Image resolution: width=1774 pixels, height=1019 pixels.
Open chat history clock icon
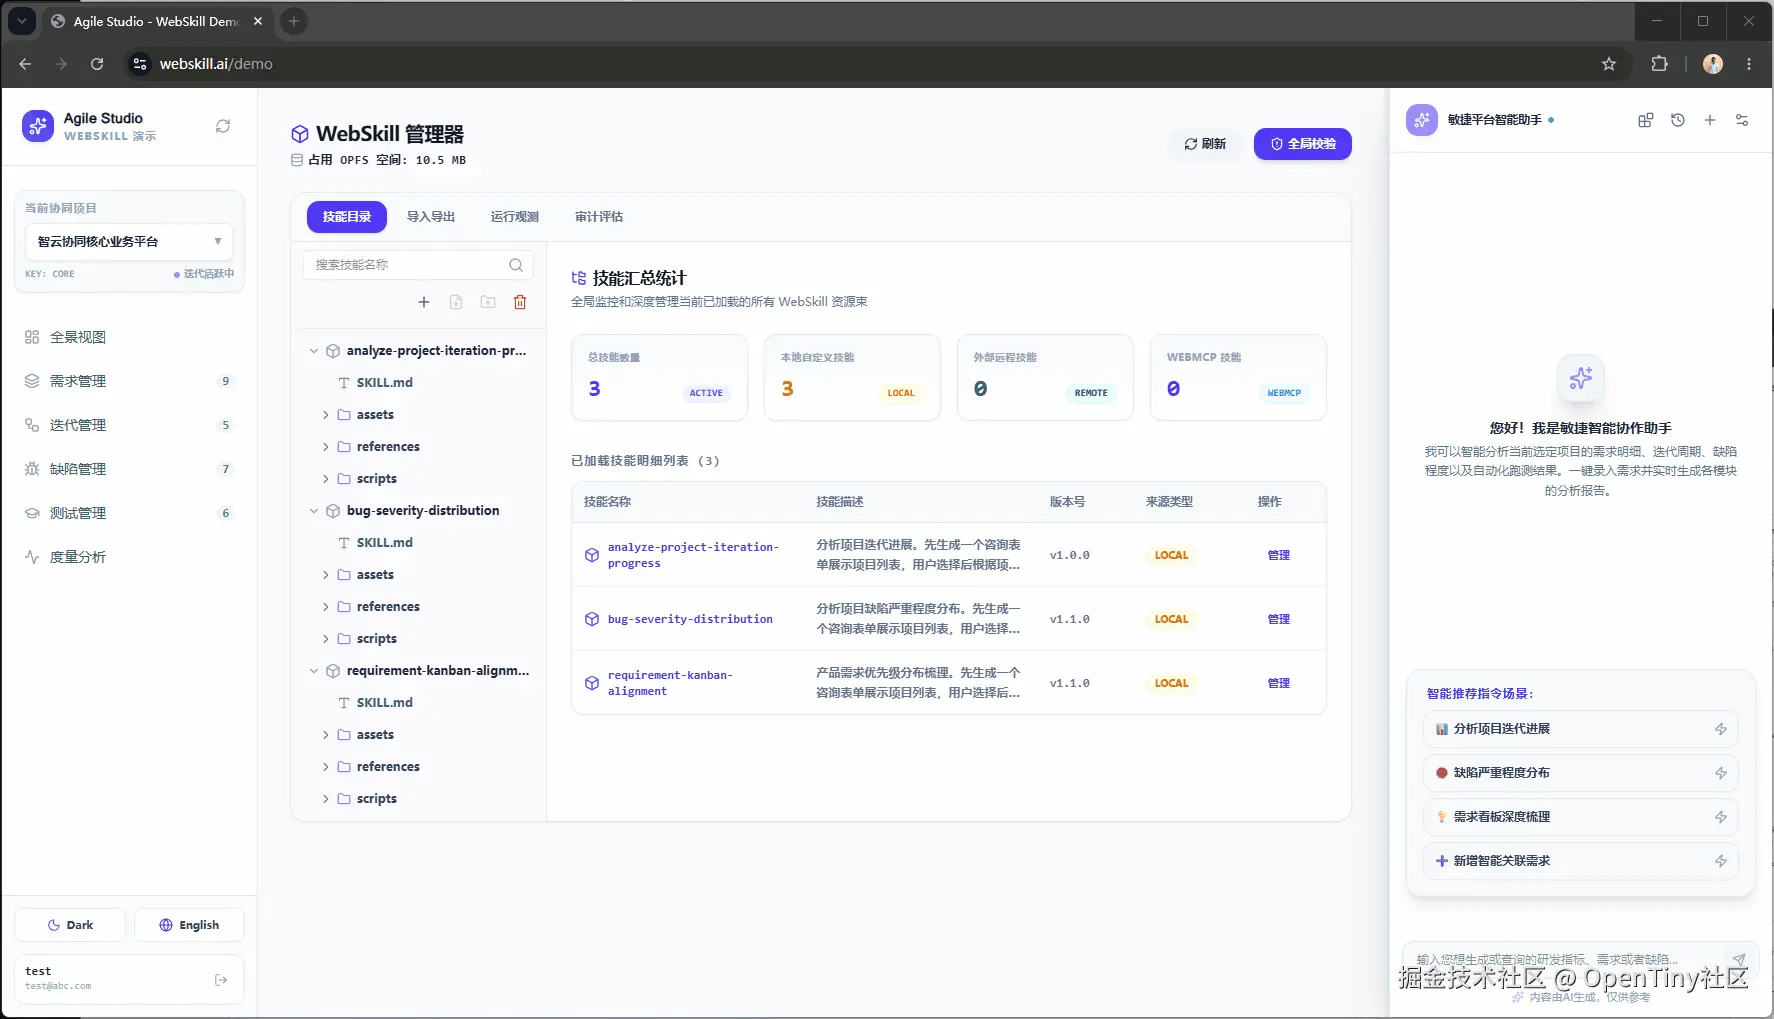click(x=1678, y=120)
